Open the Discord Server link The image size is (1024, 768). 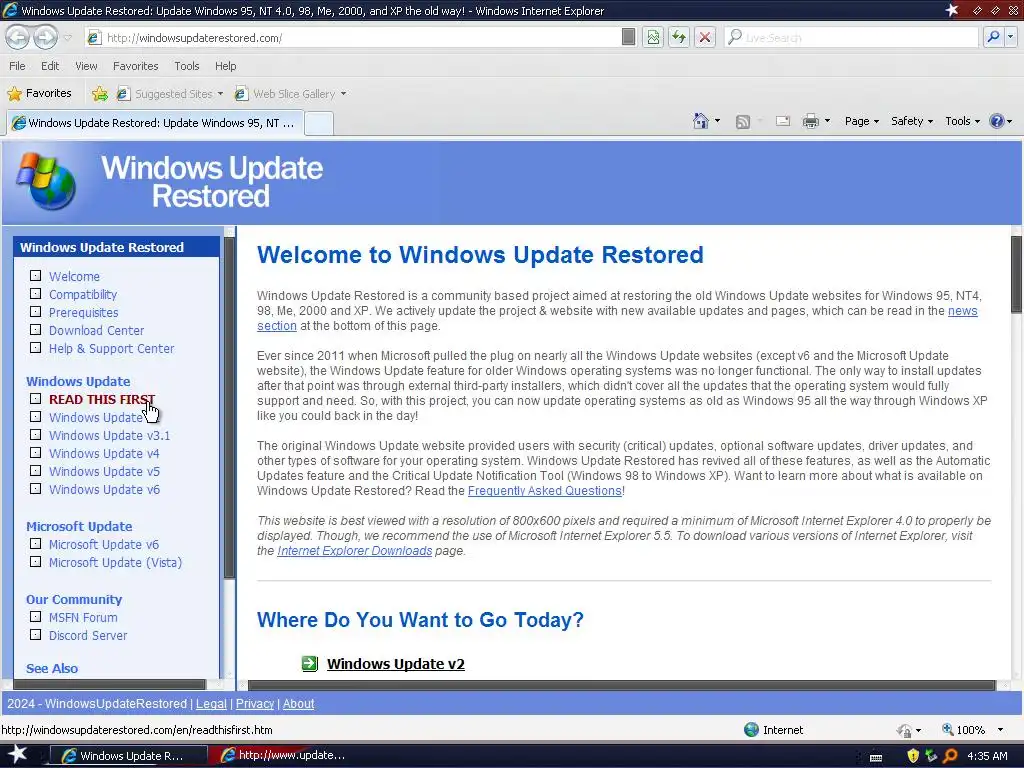(88, 635)
